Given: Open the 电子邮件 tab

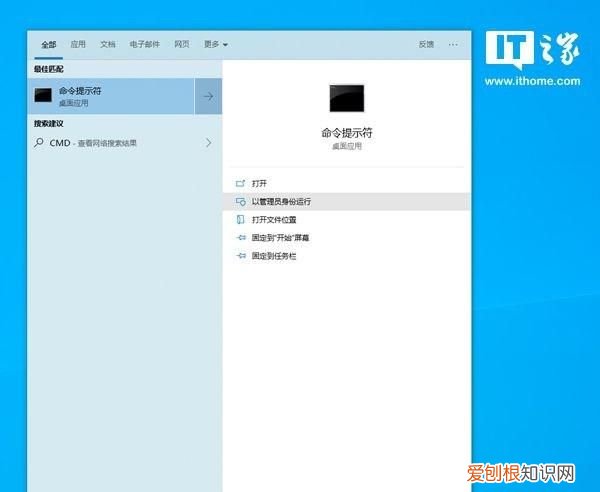Looking at the screenshot, I should 145,44.
